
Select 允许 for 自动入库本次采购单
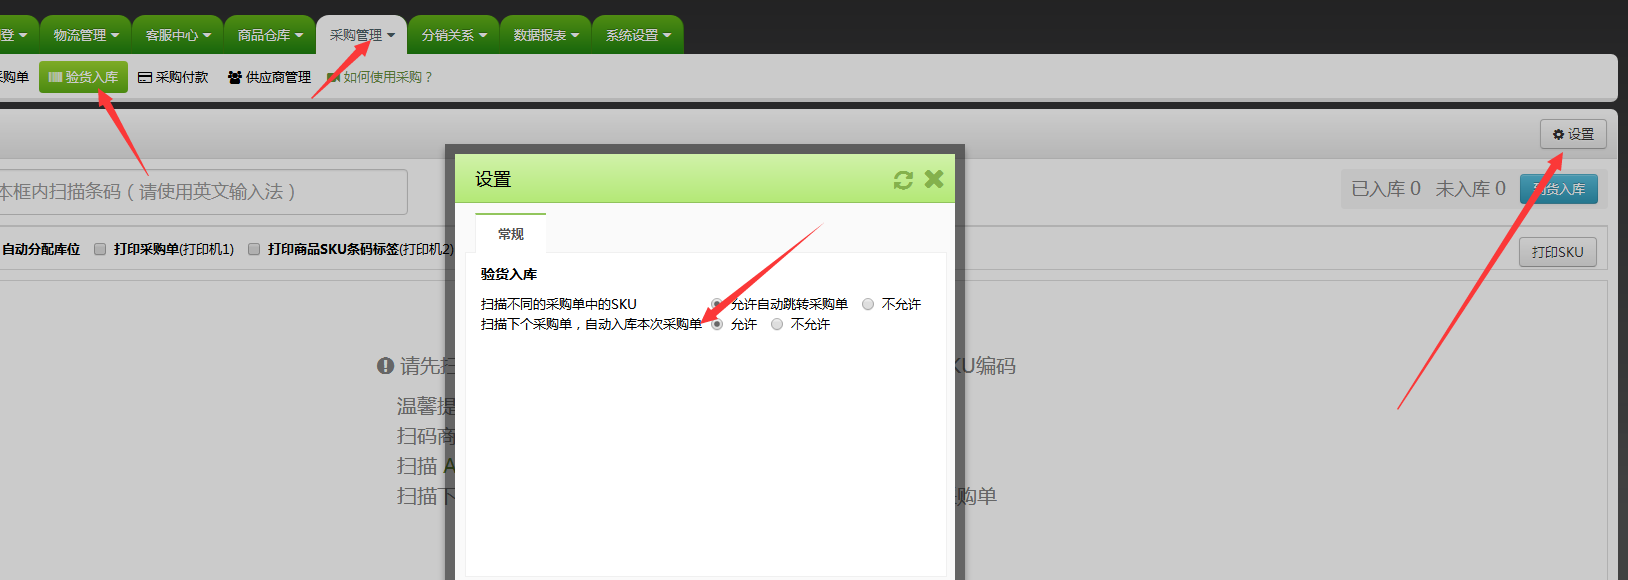(x=717, y=324)
